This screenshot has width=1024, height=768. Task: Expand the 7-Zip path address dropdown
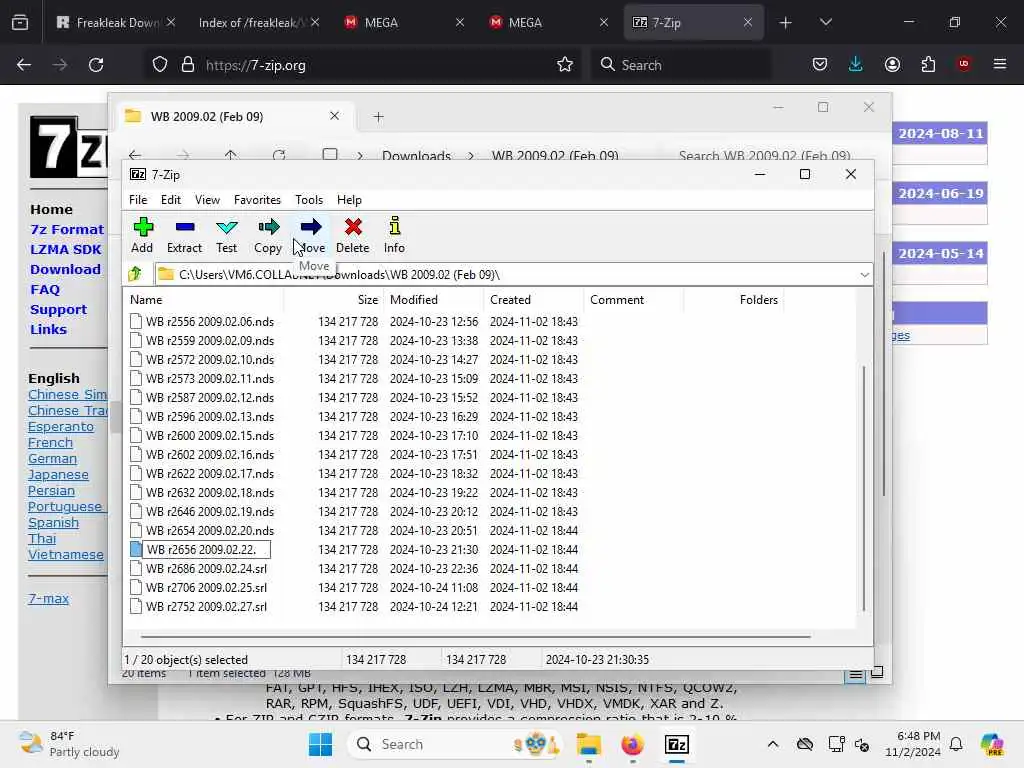coord(864,275)
